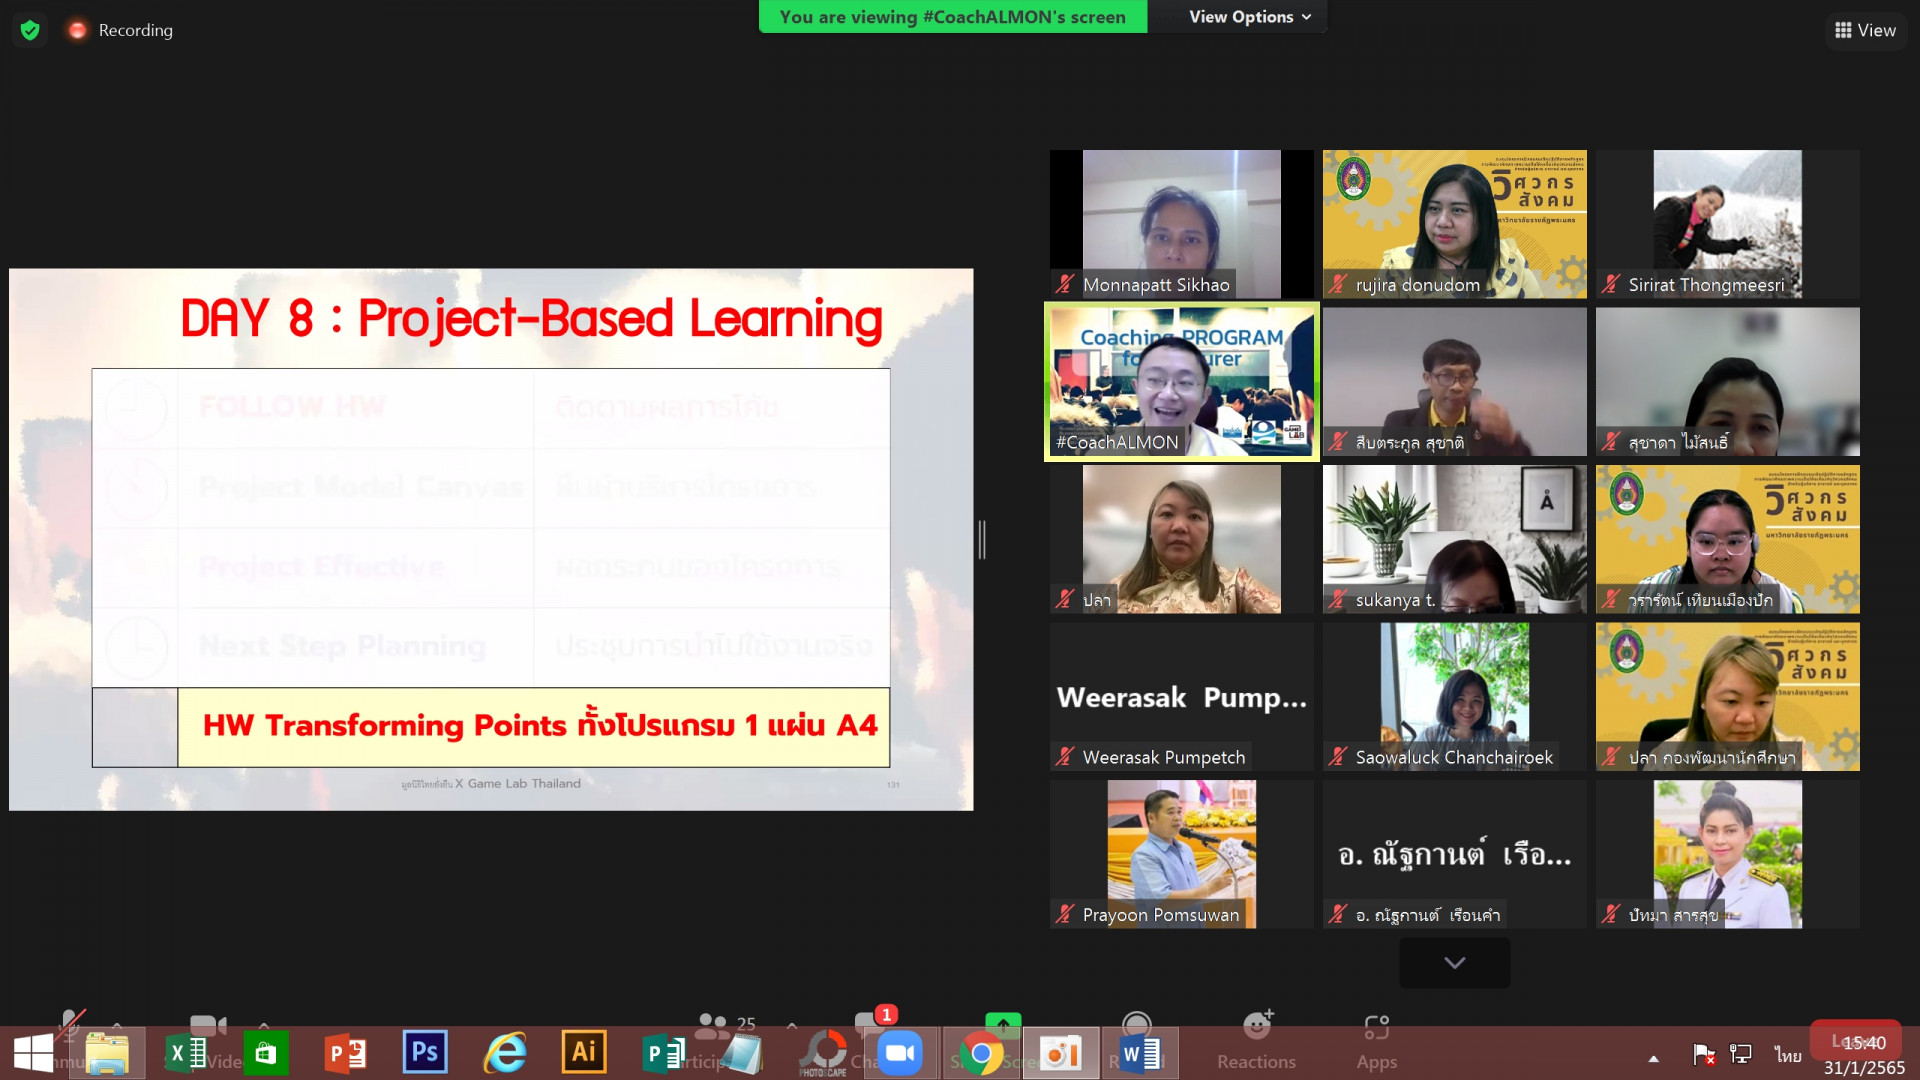Toggle the Zoom microphone mute button
This screenshot has width=1920, height=1080.
tap(70, 1025)
